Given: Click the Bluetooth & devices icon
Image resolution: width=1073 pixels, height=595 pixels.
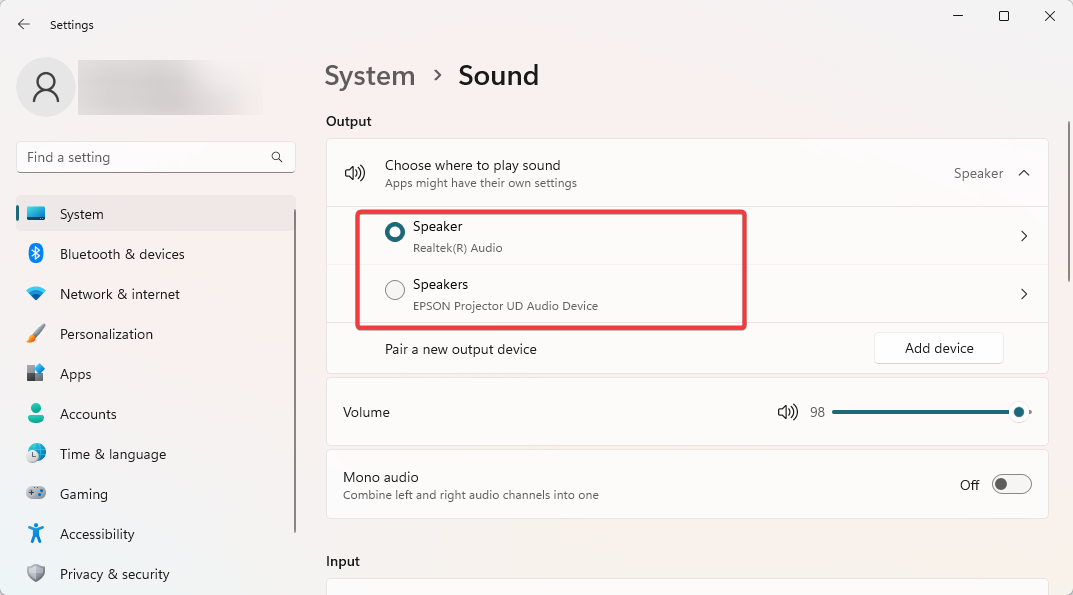Looking at the screenshot, I should 36,253.
